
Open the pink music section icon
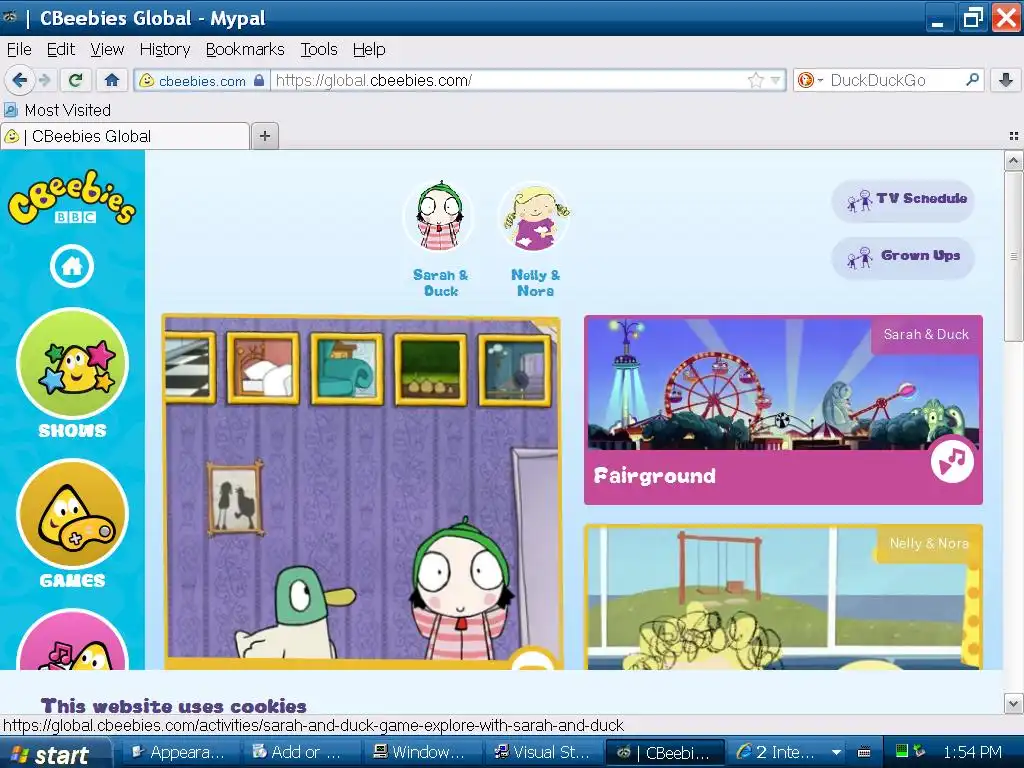72,640
